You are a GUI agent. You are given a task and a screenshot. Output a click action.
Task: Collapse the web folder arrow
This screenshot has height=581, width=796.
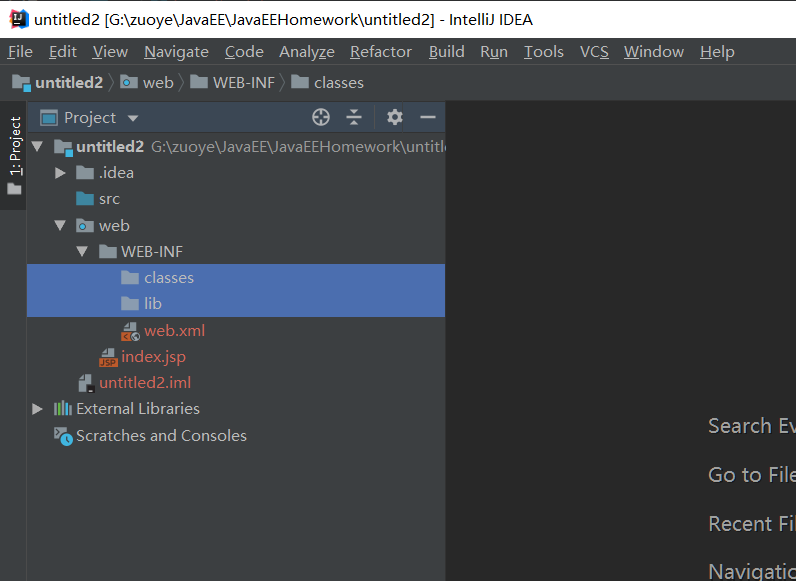click(60, 225)
